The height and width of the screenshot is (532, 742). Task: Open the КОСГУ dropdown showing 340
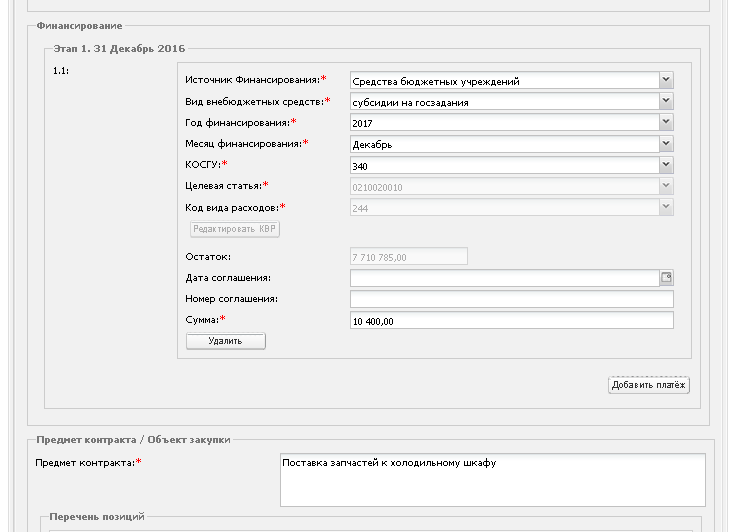click(666, 165)
